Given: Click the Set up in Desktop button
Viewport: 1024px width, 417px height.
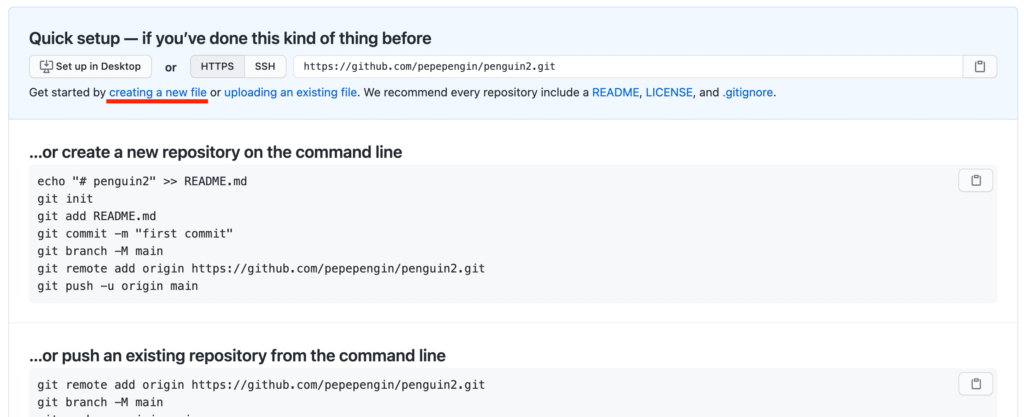Looking at the screenshot, I should 90,67.
